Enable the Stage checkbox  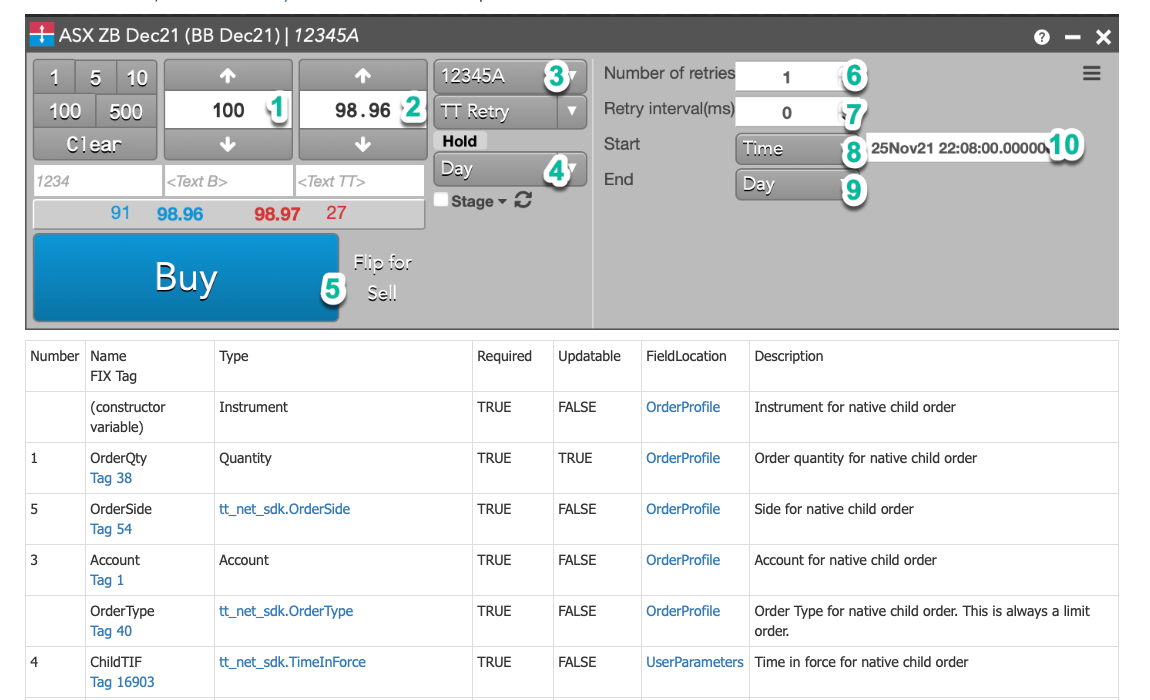441,201
